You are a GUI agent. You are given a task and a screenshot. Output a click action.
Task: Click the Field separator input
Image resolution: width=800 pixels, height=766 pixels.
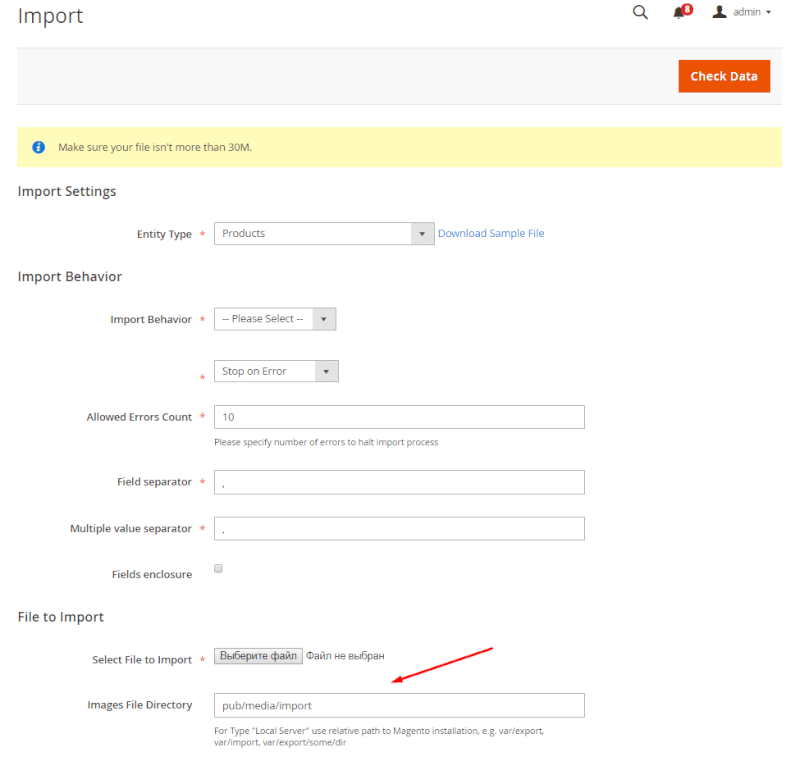[x=399, y=481]
